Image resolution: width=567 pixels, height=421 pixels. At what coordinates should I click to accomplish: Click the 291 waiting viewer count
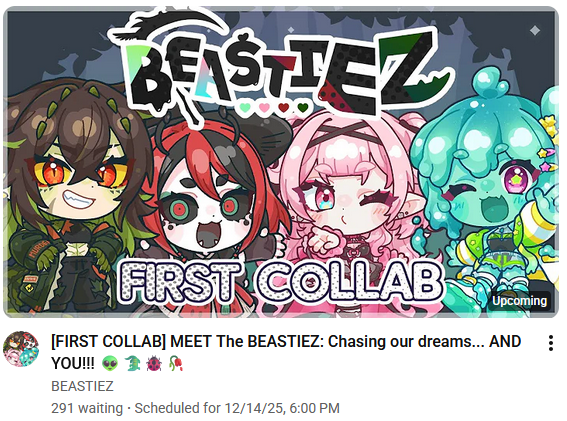click(x=87, y=408)
